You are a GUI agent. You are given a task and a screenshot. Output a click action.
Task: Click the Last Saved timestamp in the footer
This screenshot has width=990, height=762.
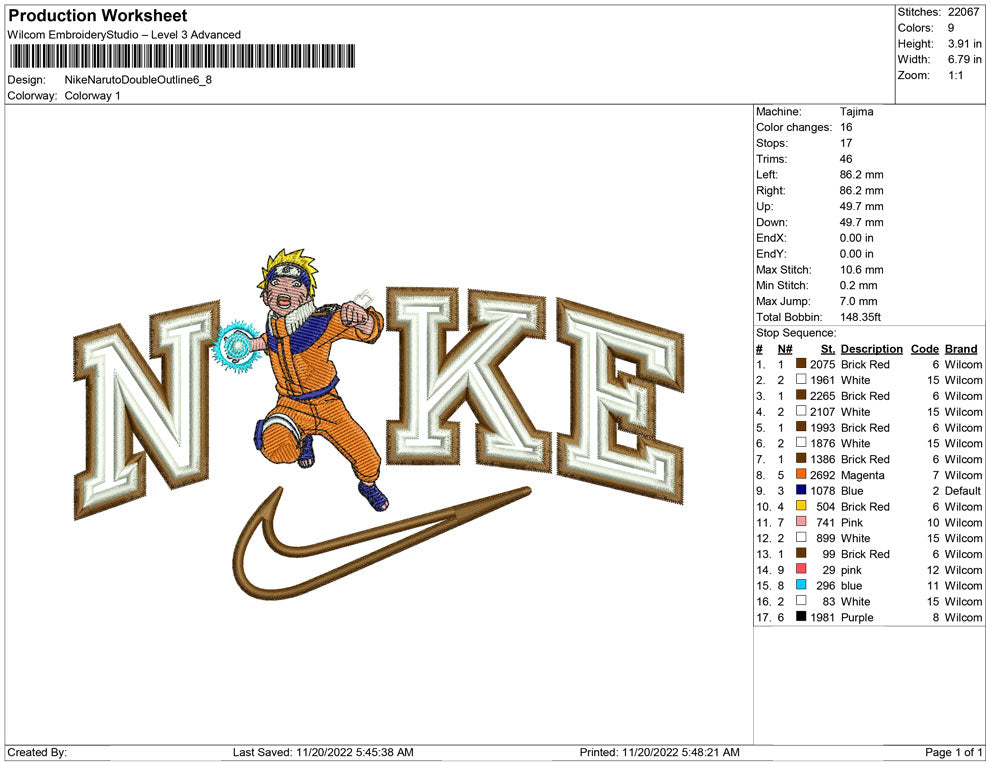(323, 752)
